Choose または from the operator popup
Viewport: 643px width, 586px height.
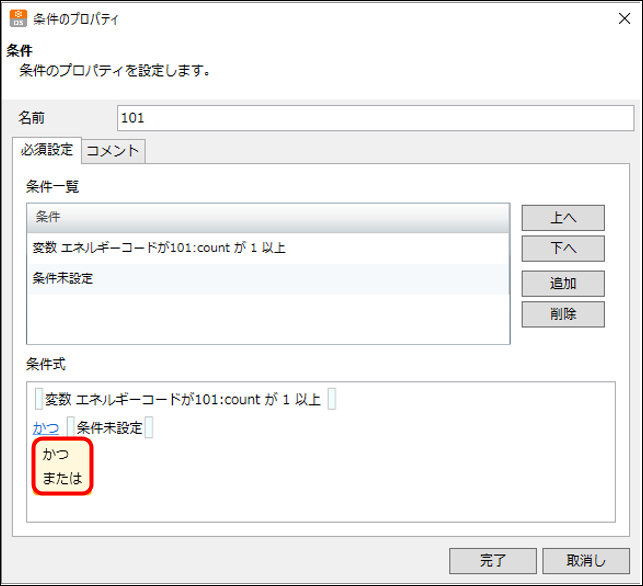[x=62, y=478]
